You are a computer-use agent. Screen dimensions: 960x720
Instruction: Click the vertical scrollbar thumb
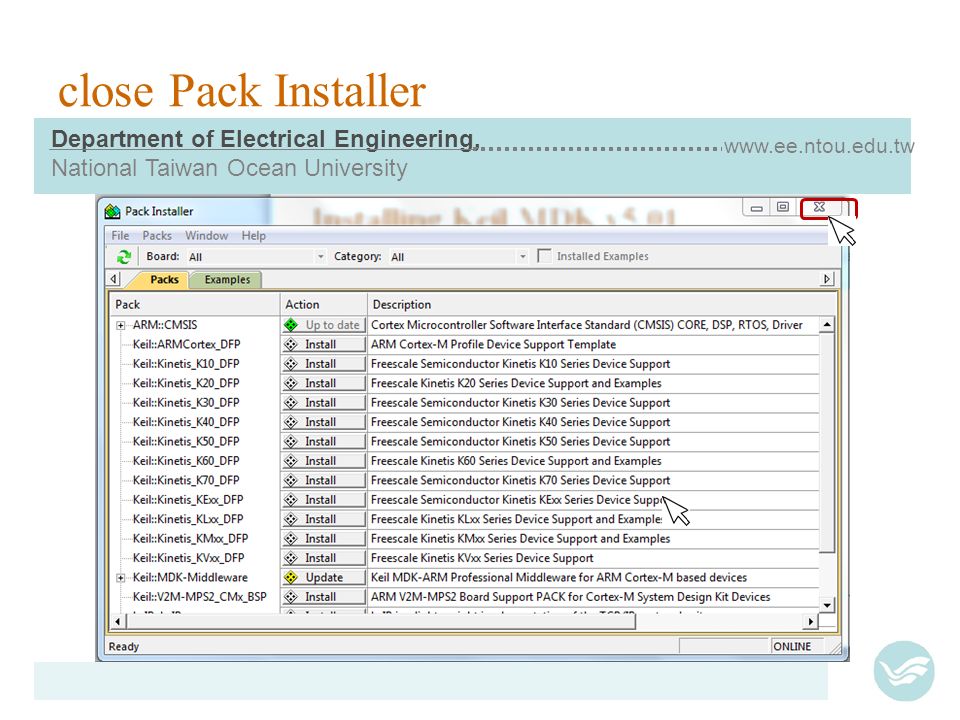pyautogui.click(x=827, y=442)
